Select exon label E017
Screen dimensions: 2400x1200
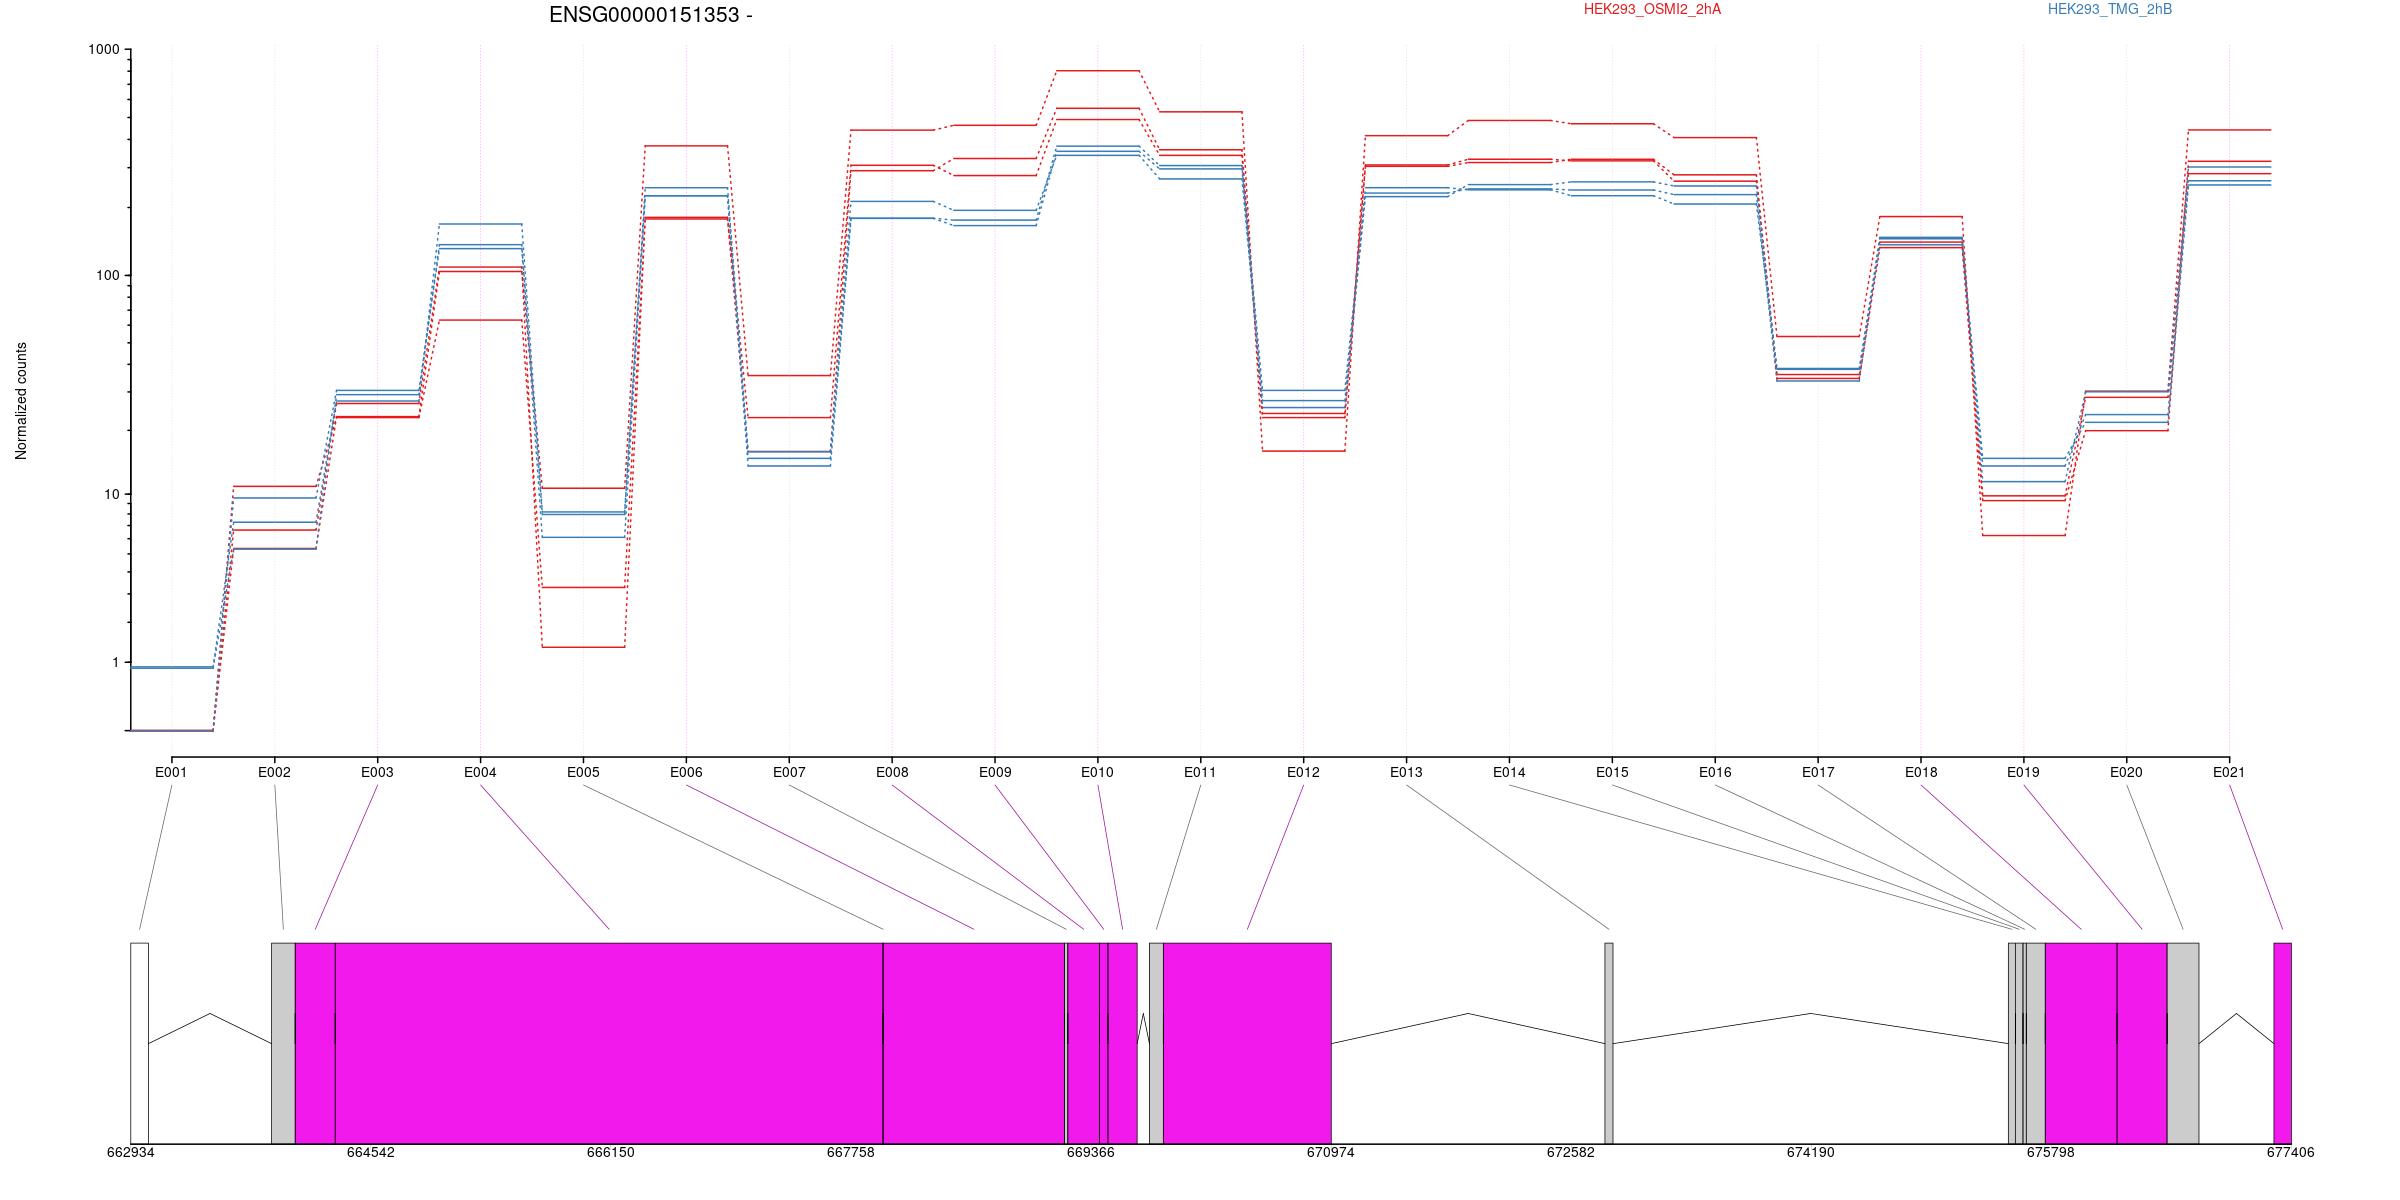click(x=1818, y=772)
